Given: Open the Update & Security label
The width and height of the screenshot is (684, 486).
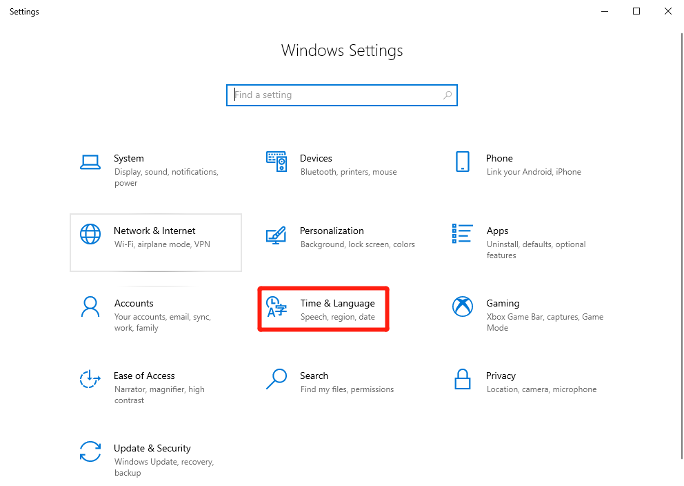Looking at the screenshot, I should (152, 448).
